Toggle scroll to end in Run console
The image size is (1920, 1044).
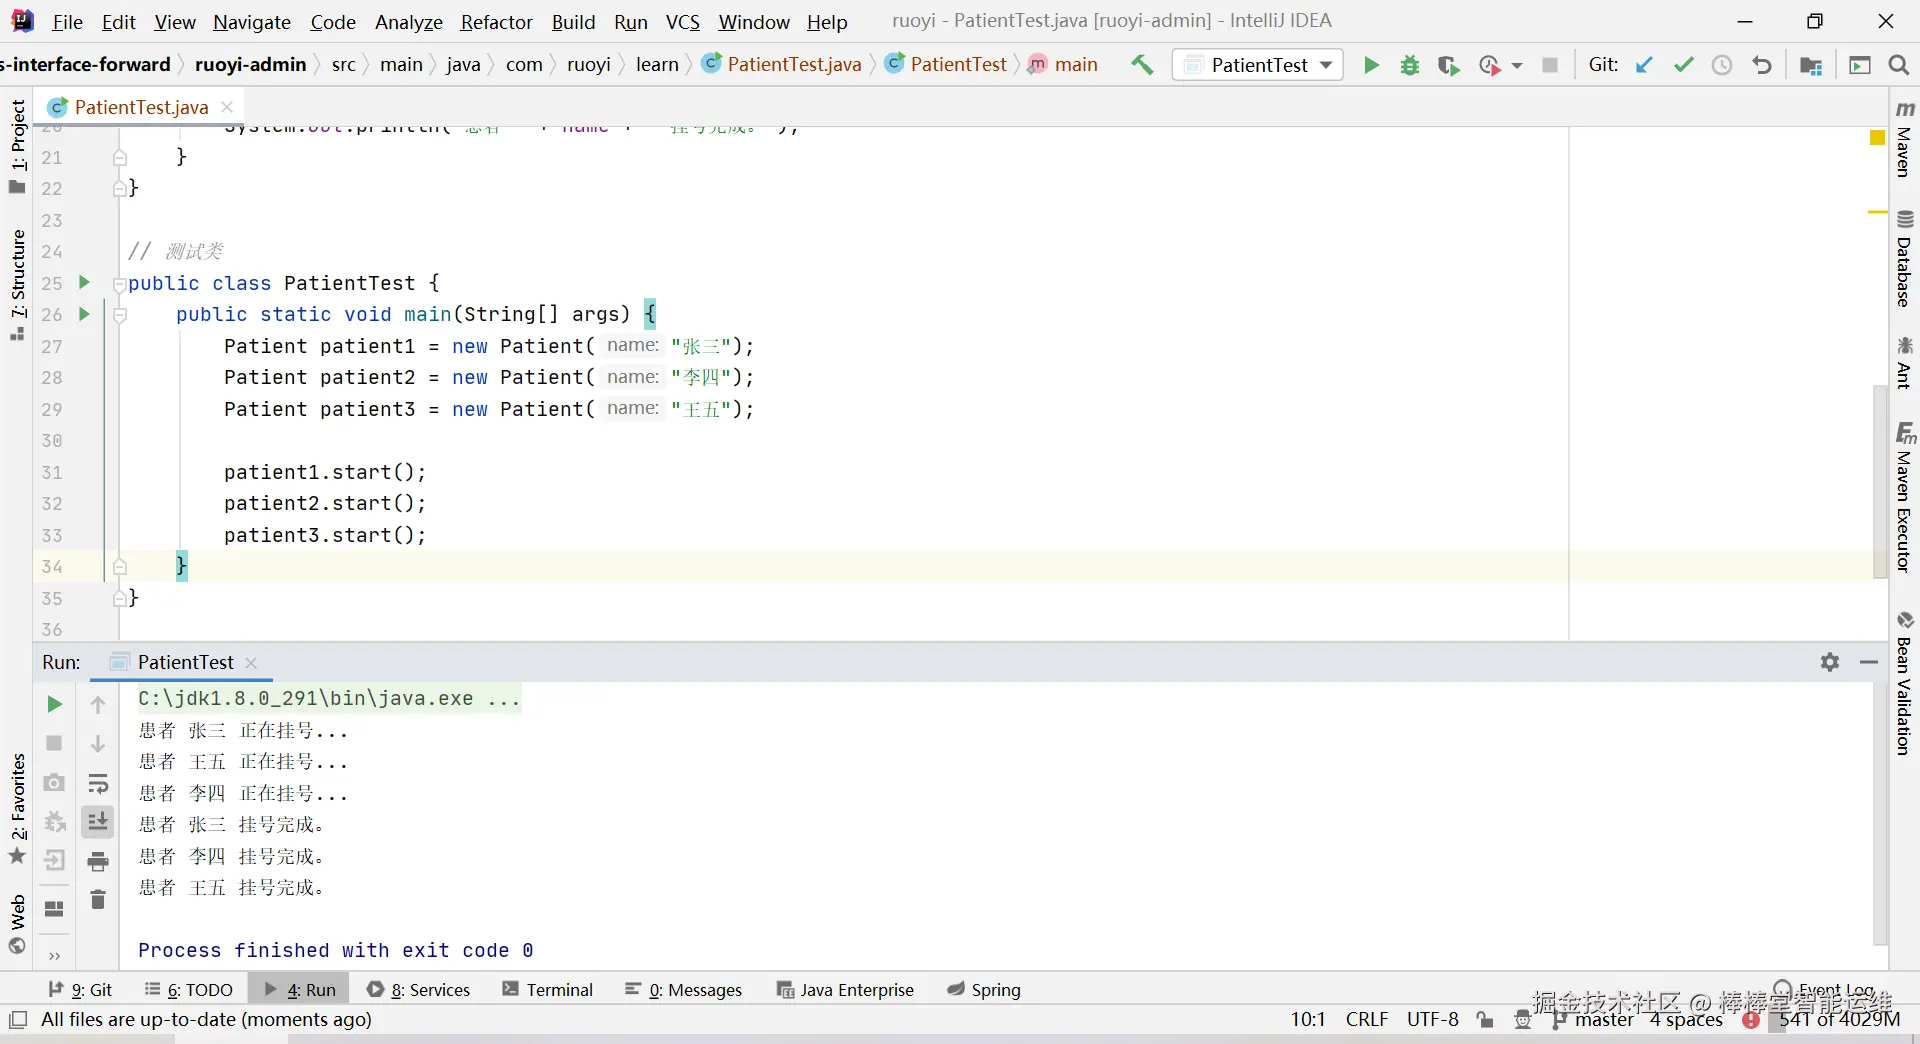98,822
